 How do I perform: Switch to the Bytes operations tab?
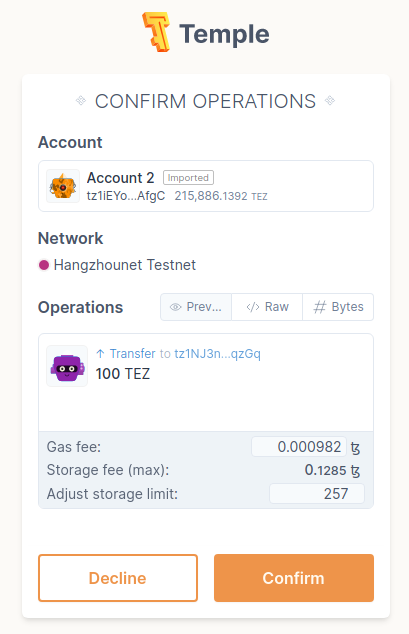tap(338, 307)
